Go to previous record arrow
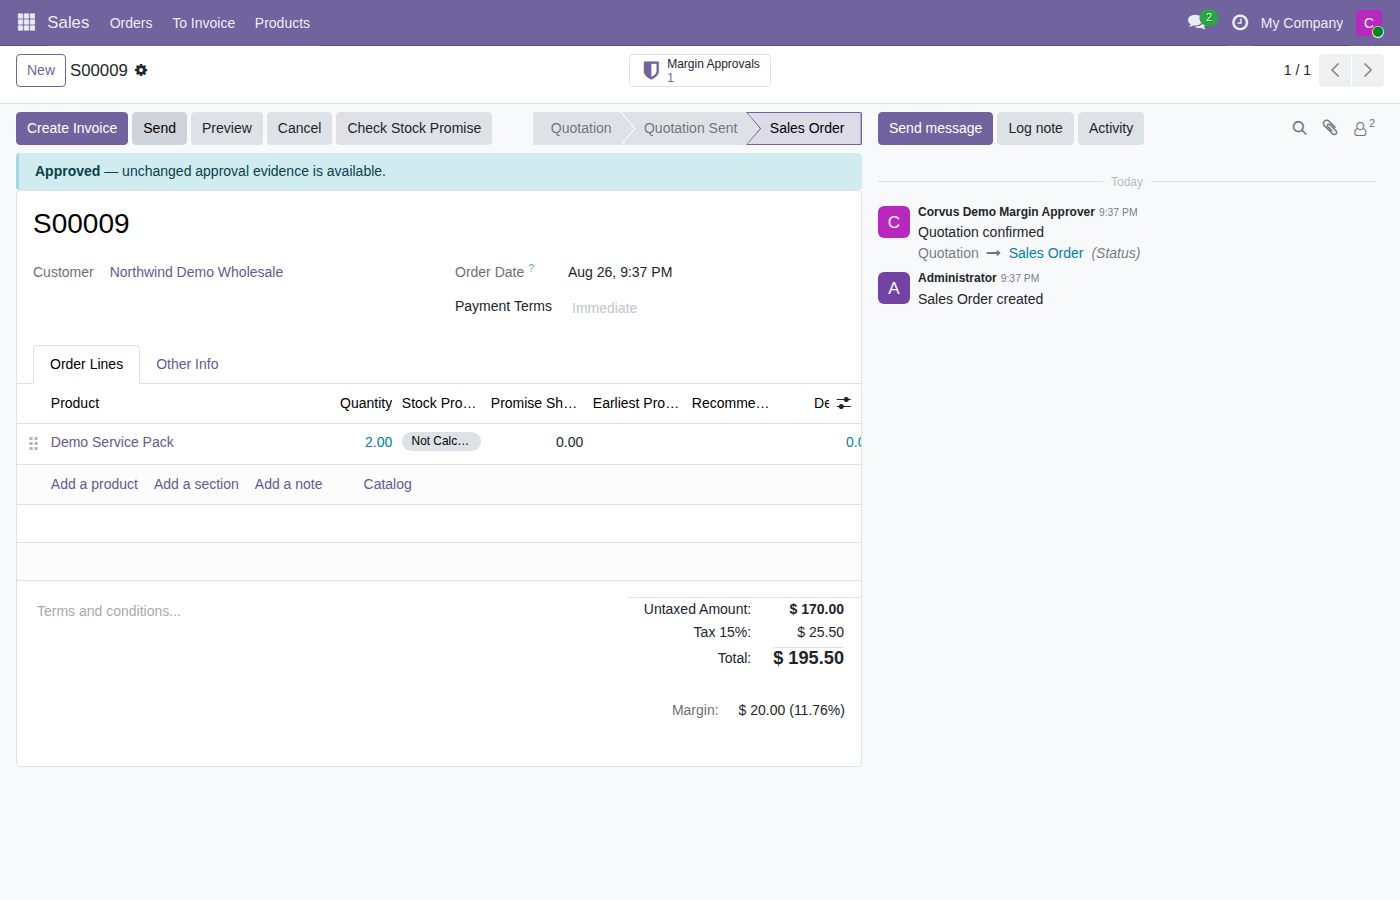Screen dimensions: 1400x900 coord(1335,70)
